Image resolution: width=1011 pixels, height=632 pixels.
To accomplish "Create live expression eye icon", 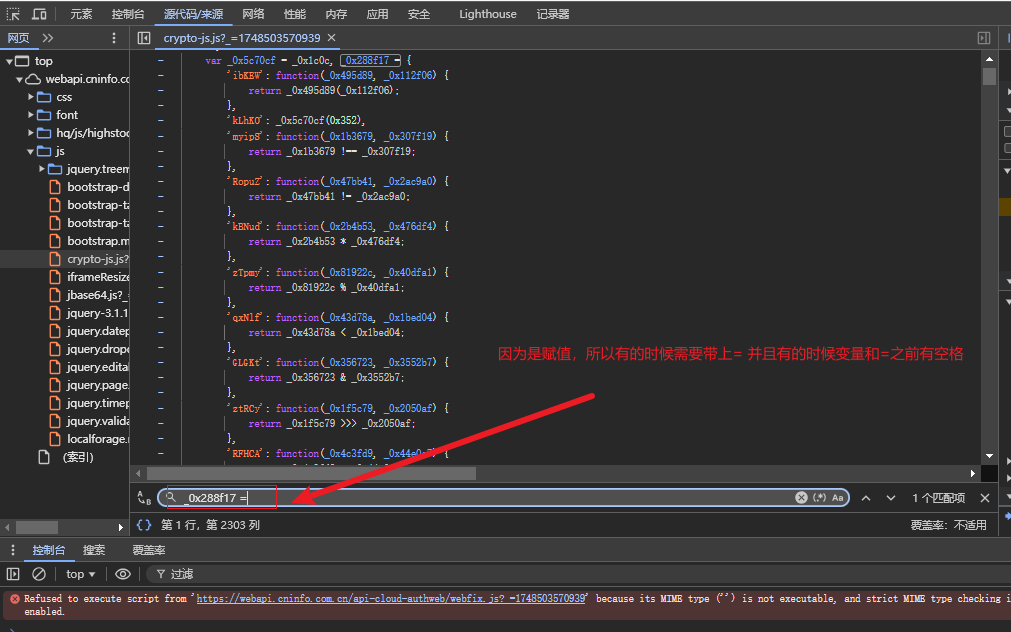I will pyautogui.click(x=123, y=574).
